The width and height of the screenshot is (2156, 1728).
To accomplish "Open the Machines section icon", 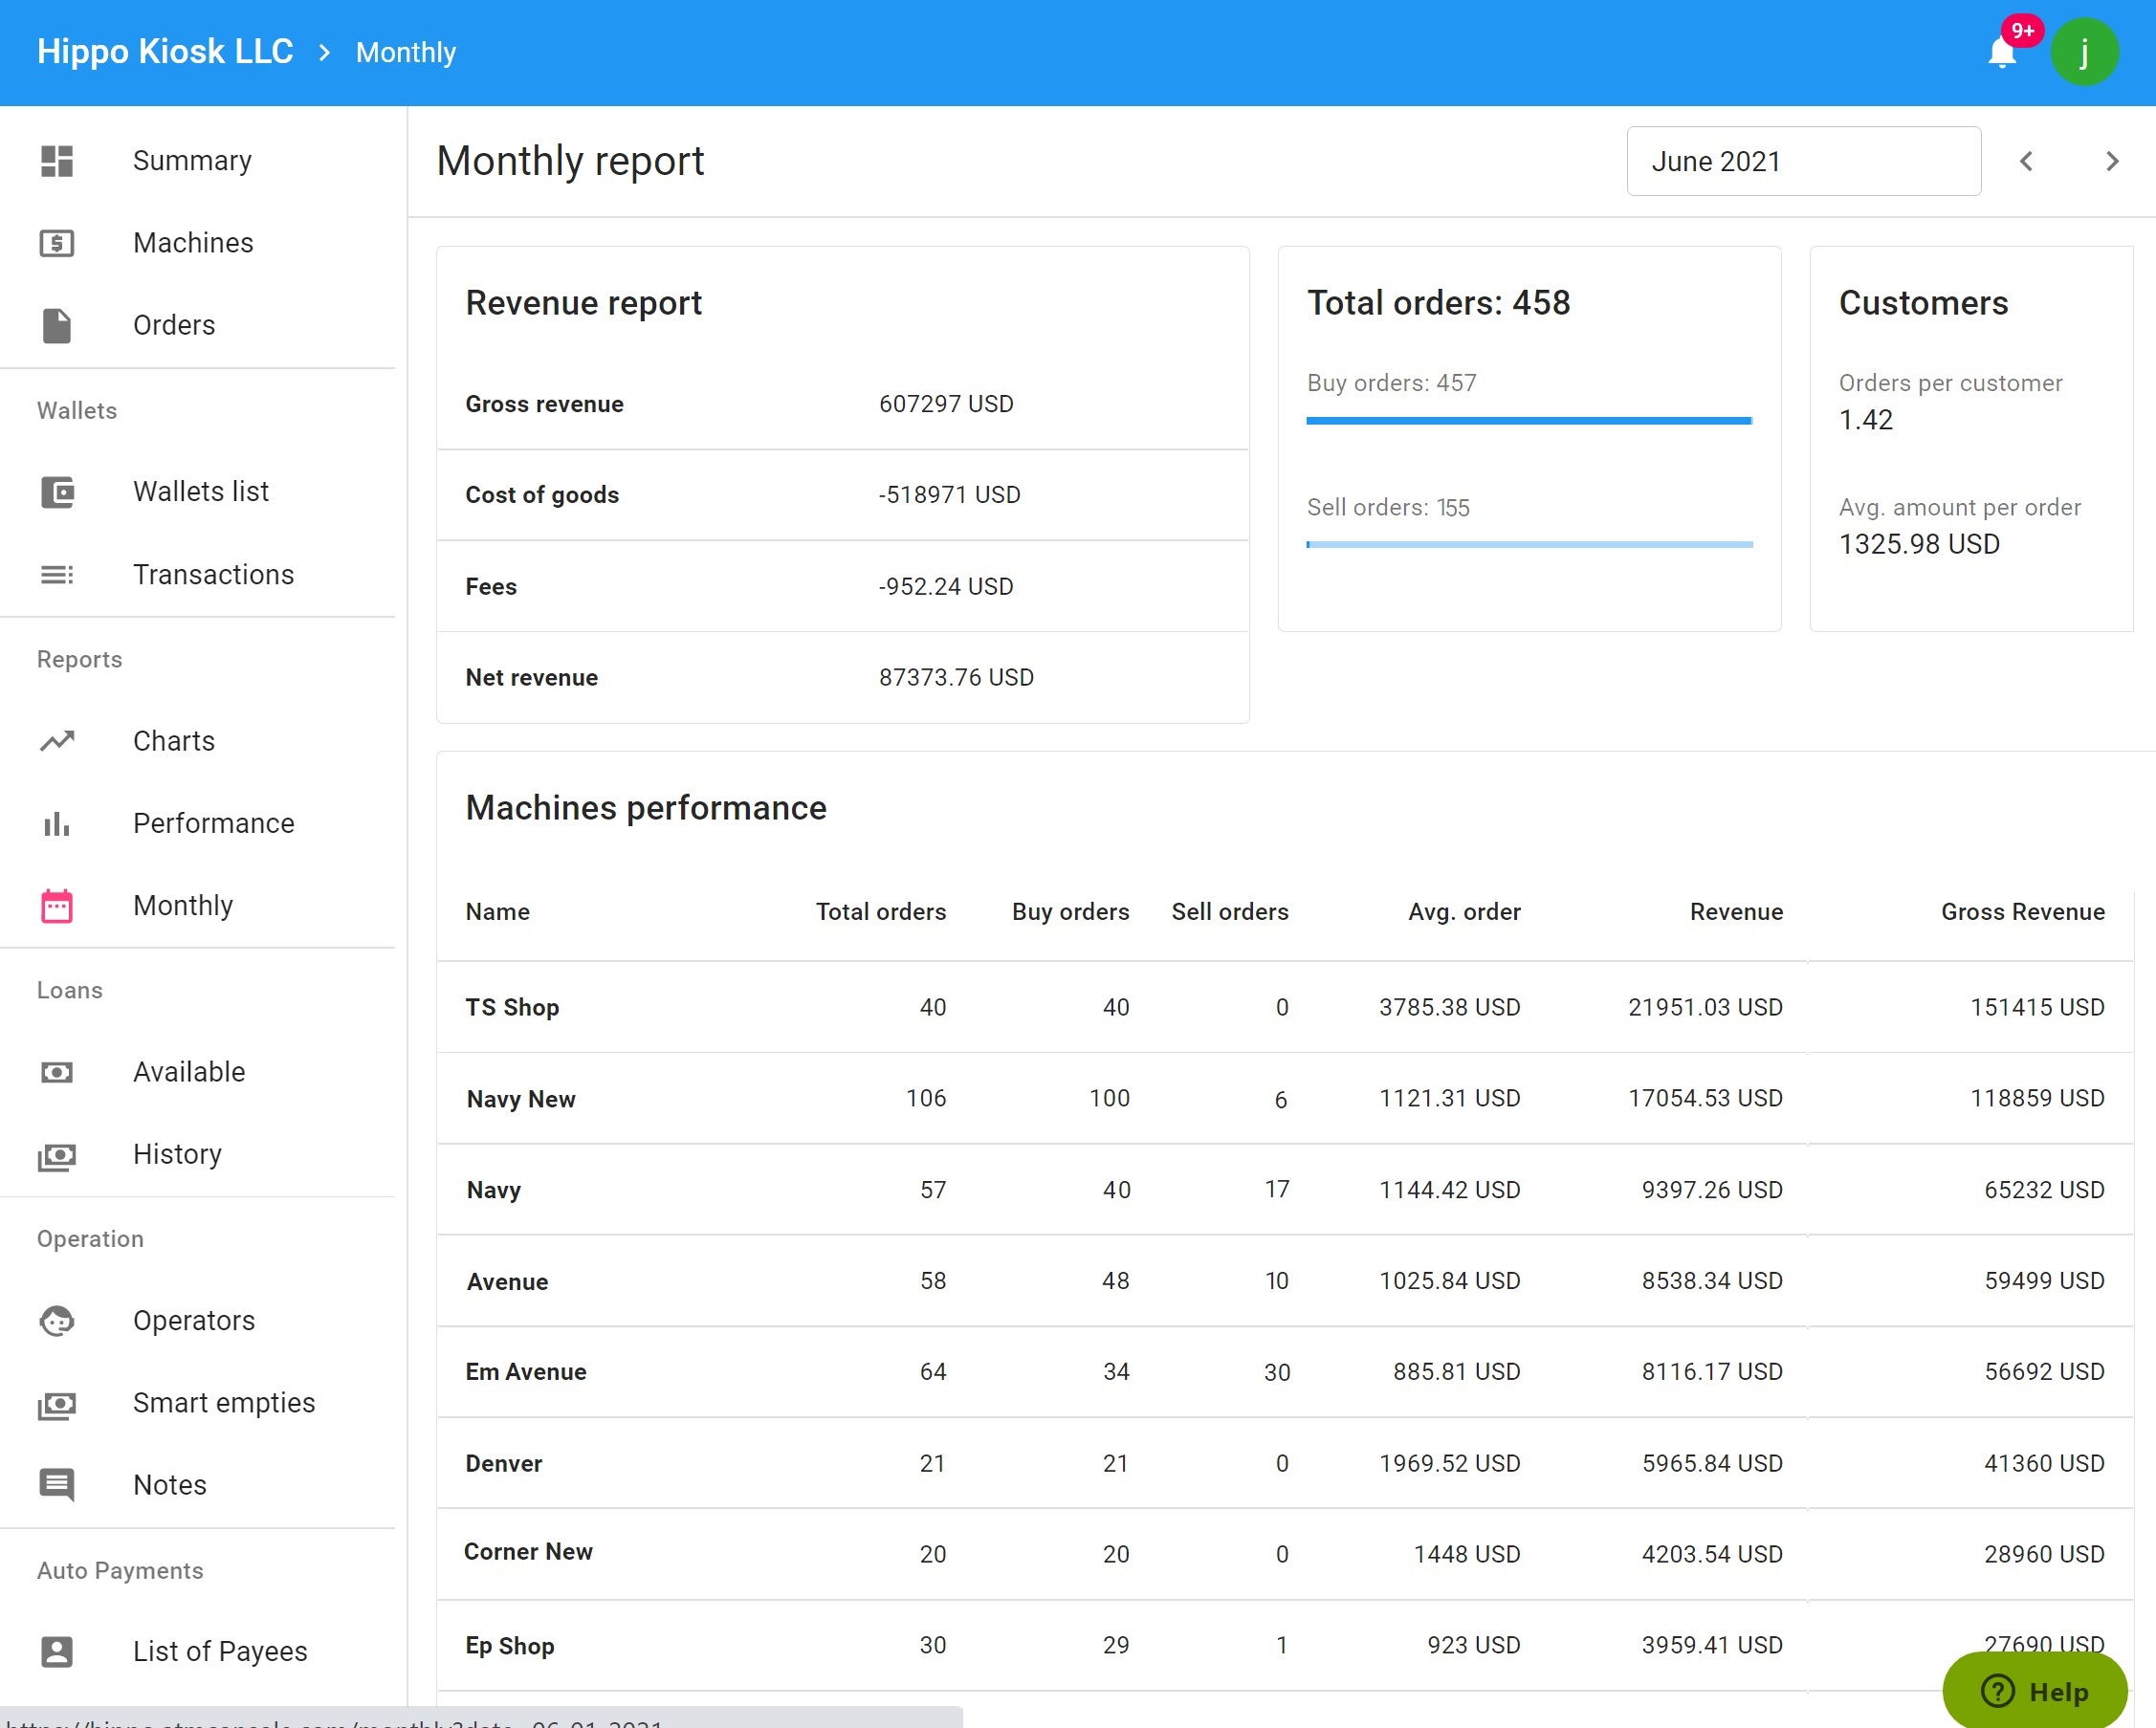I will pos(57,243).
